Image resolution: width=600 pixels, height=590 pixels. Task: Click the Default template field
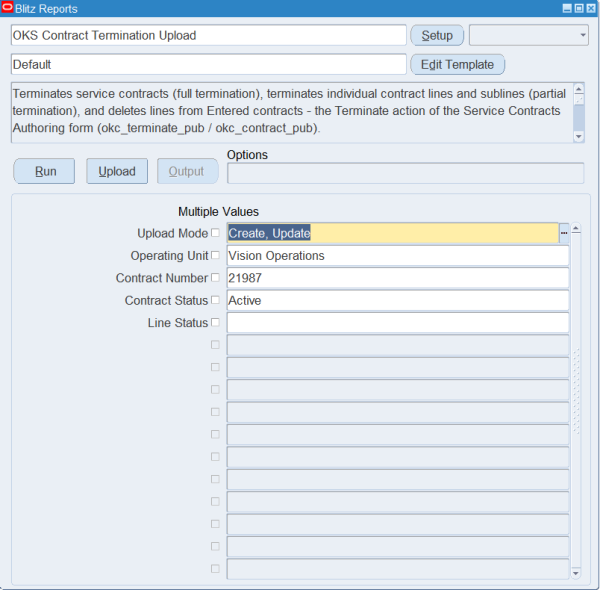(x=209, y=64)
